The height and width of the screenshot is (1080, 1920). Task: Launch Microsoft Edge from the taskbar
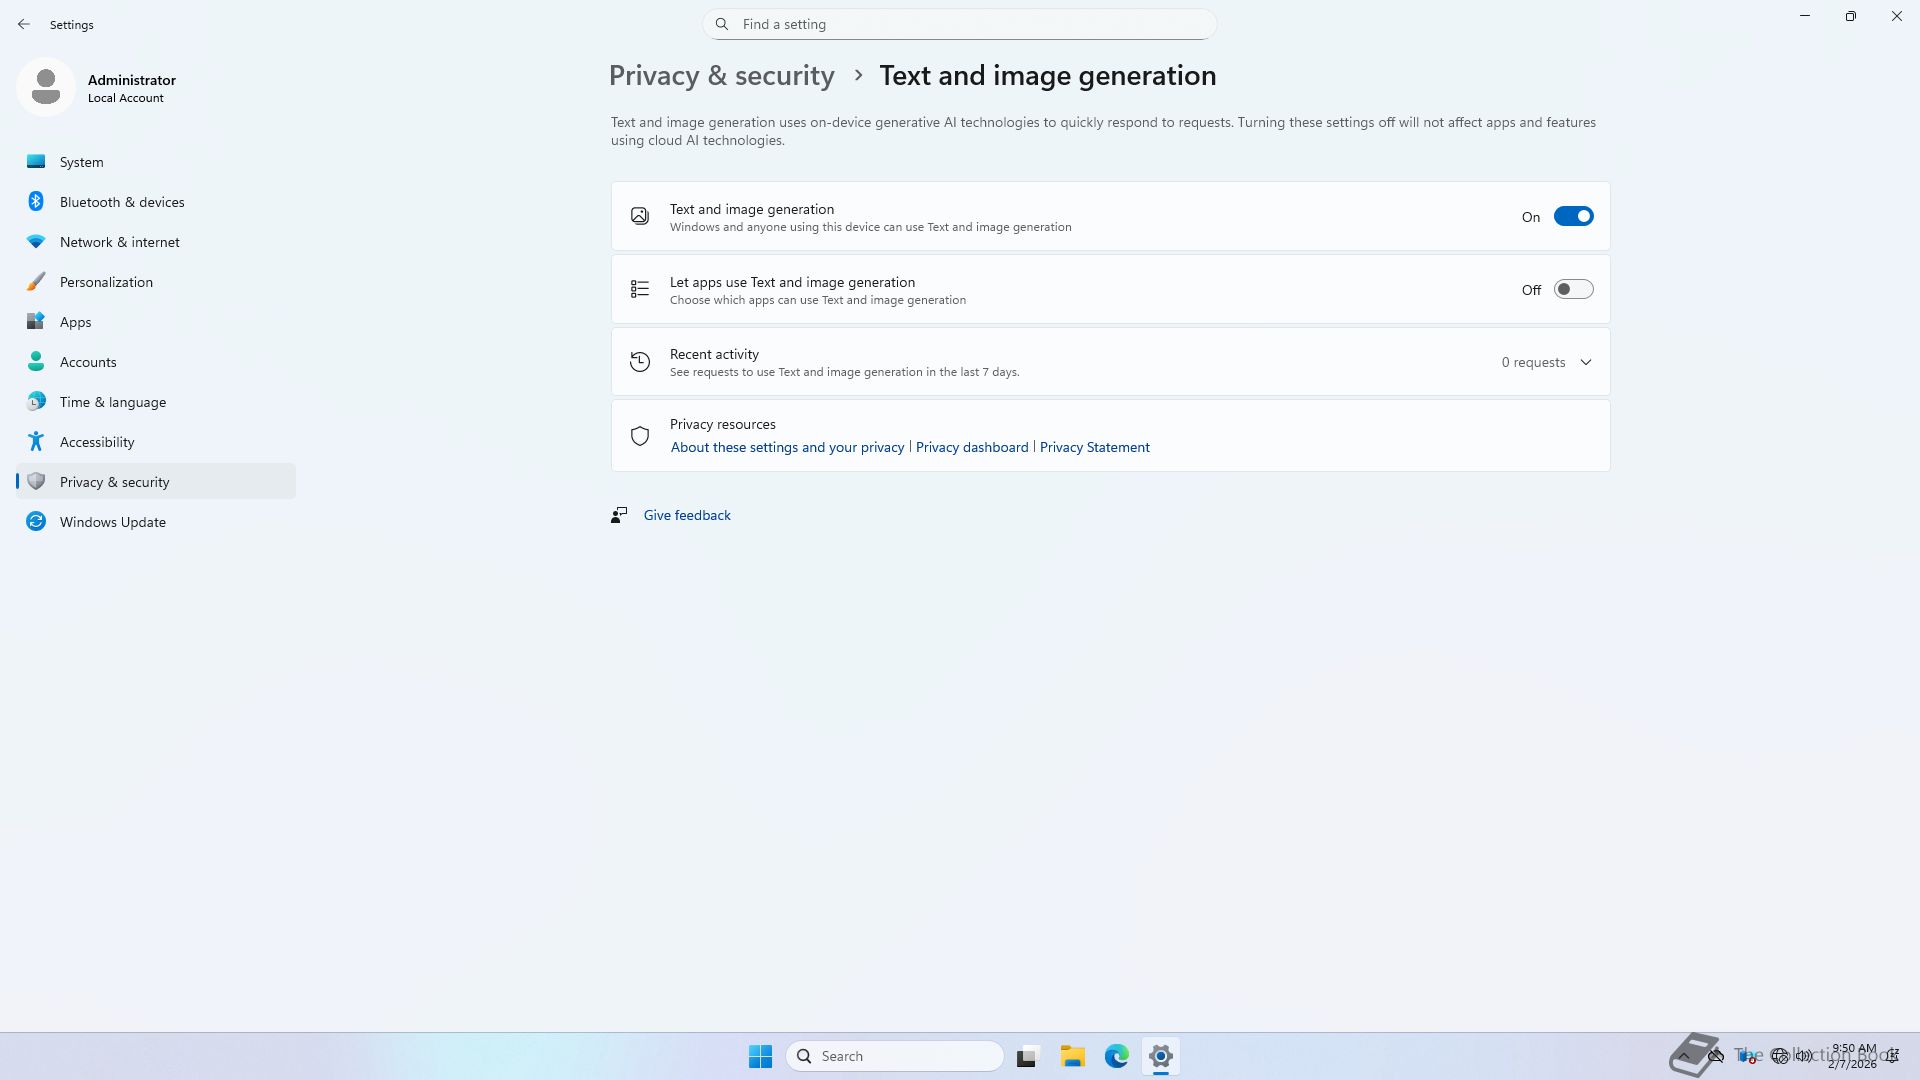(1116, 1056)
